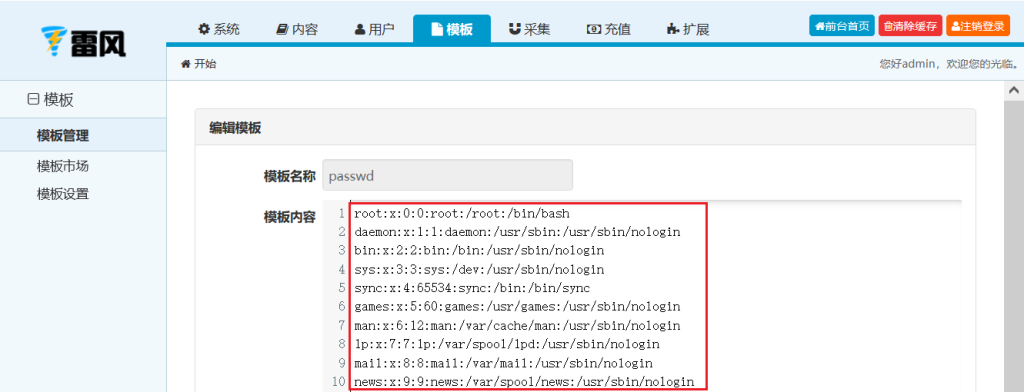Click the games:x:5:60 line in editor
Screen dimensions: 1024x392
[x=517, y=306]
